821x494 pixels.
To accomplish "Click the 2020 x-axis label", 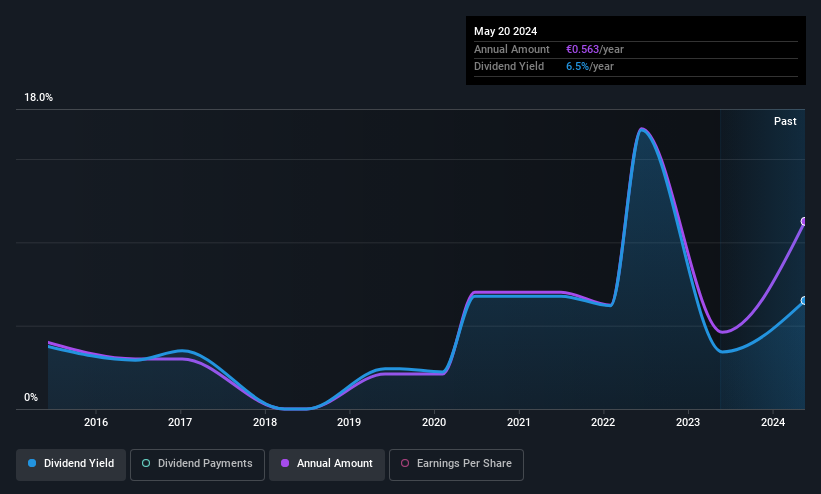I will [x=434, y=422].
